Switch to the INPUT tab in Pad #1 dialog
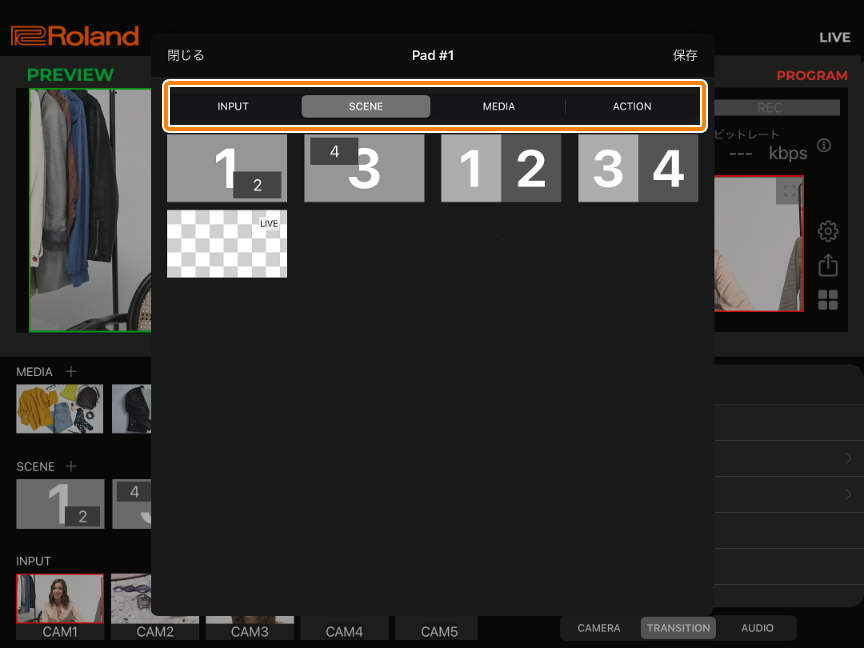The image size is (866, 650). [x=233, y=106]
